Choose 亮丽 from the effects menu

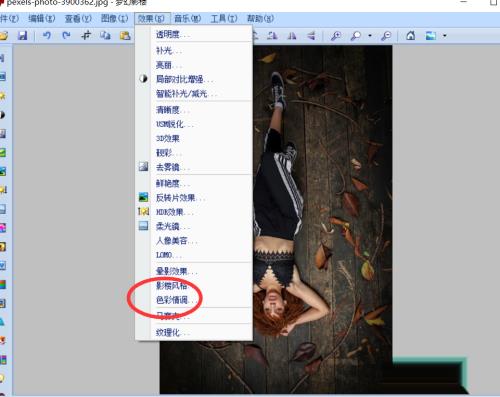pyautogui.click(x=194, y=65)
